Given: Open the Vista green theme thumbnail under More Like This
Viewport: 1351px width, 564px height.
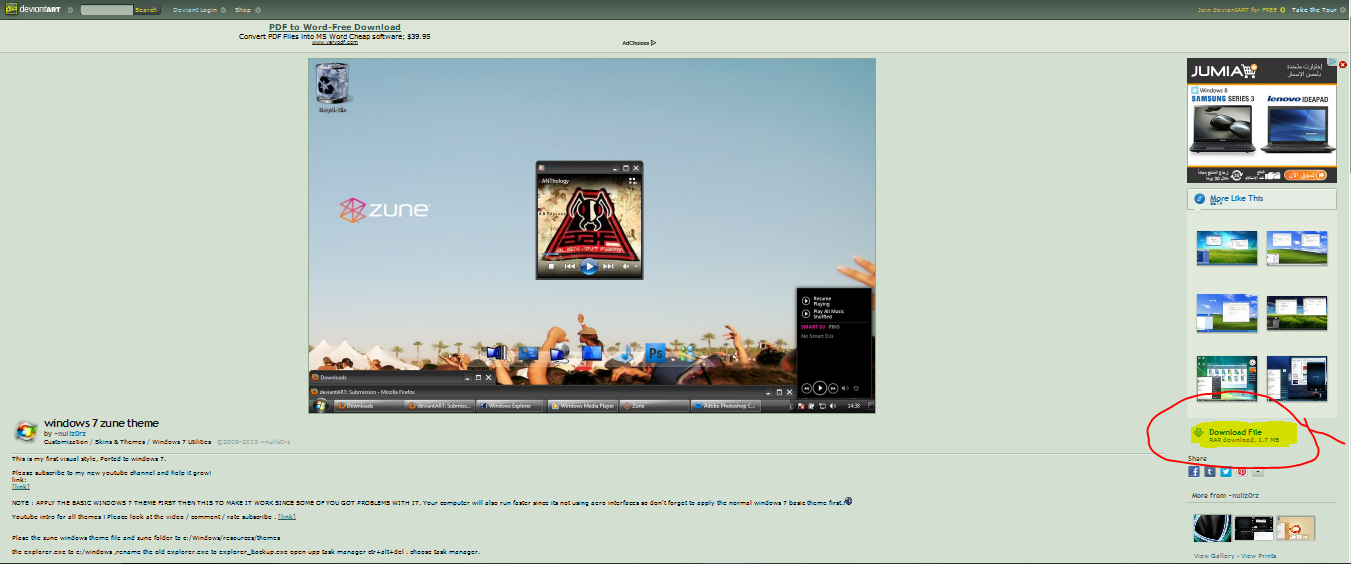Looking at the screenshot, I should click(1226, 378).
